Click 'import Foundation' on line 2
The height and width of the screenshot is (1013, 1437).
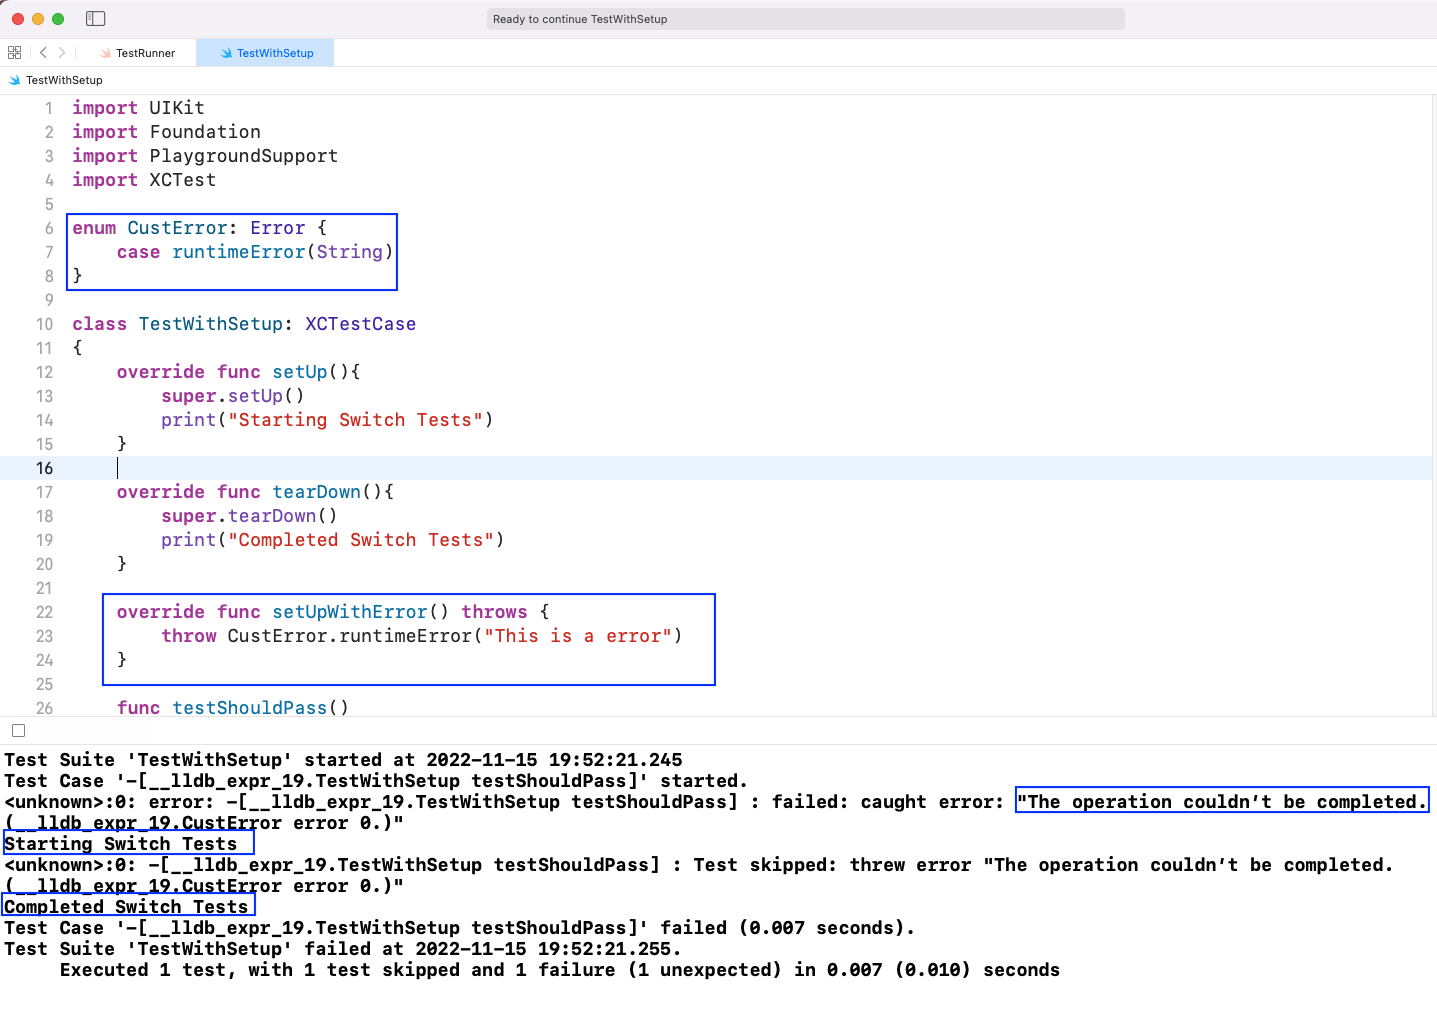(x=166, y=132)
